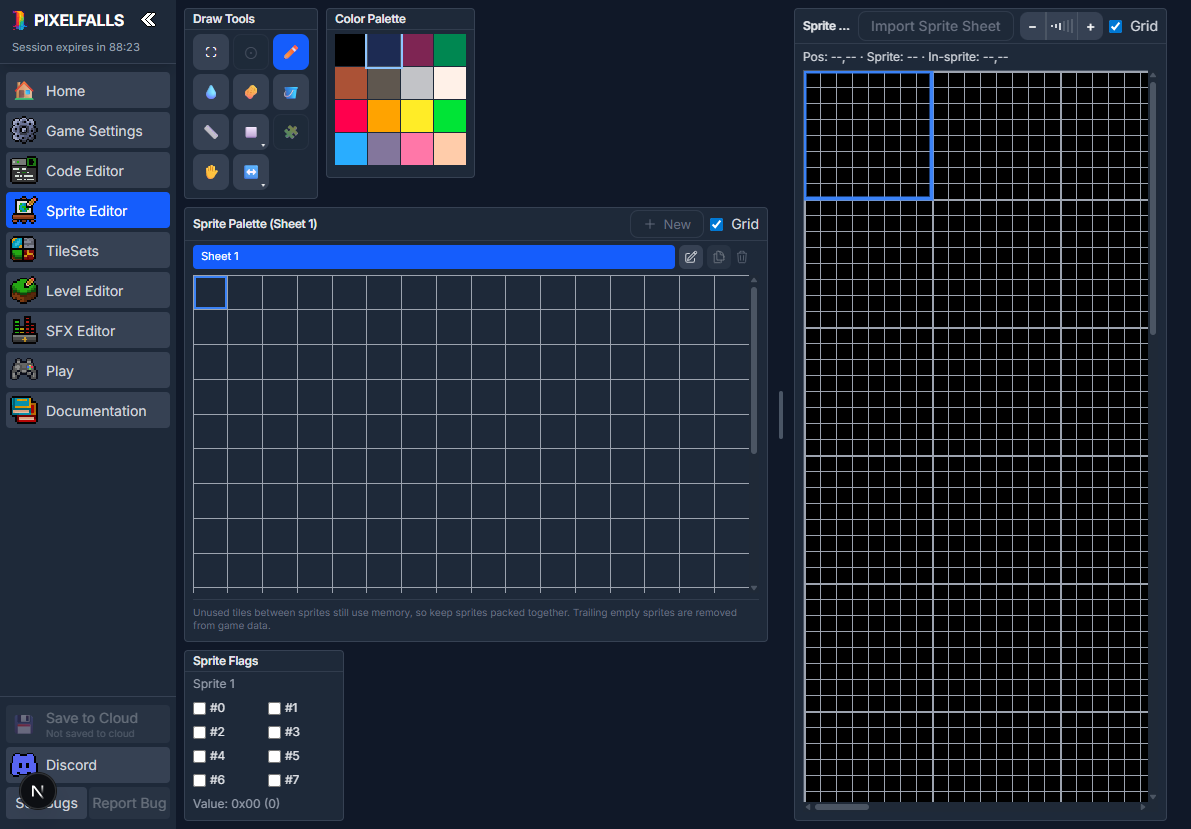Click the New sheet button
The height and width of the screenshot is (829, 1191).
pos(667,224)
